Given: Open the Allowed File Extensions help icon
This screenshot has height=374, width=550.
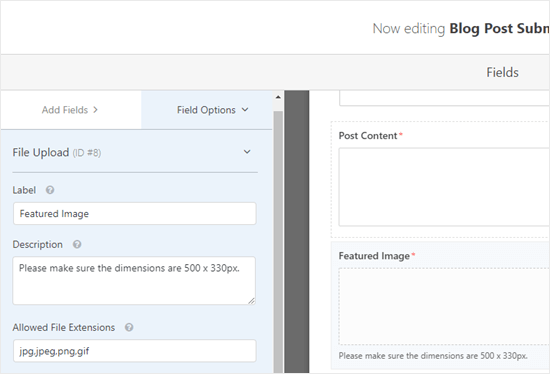Looking at the screenshot, I should [129, 327].
